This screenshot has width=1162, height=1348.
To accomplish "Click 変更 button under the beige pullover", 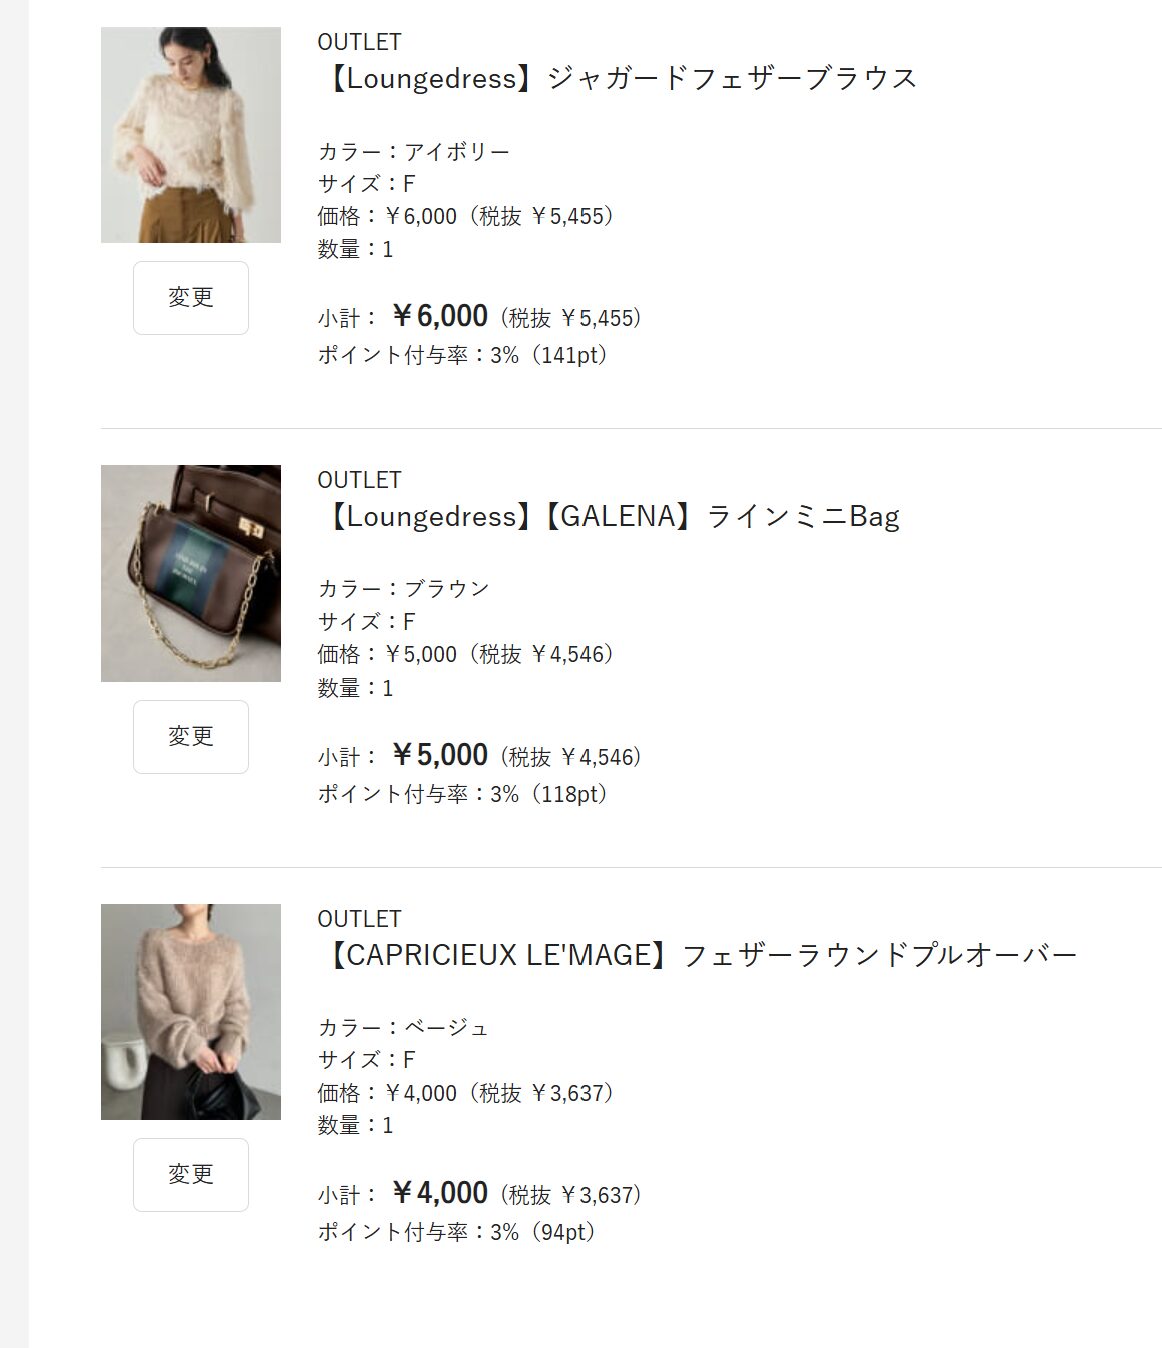I will point(191,1175).
